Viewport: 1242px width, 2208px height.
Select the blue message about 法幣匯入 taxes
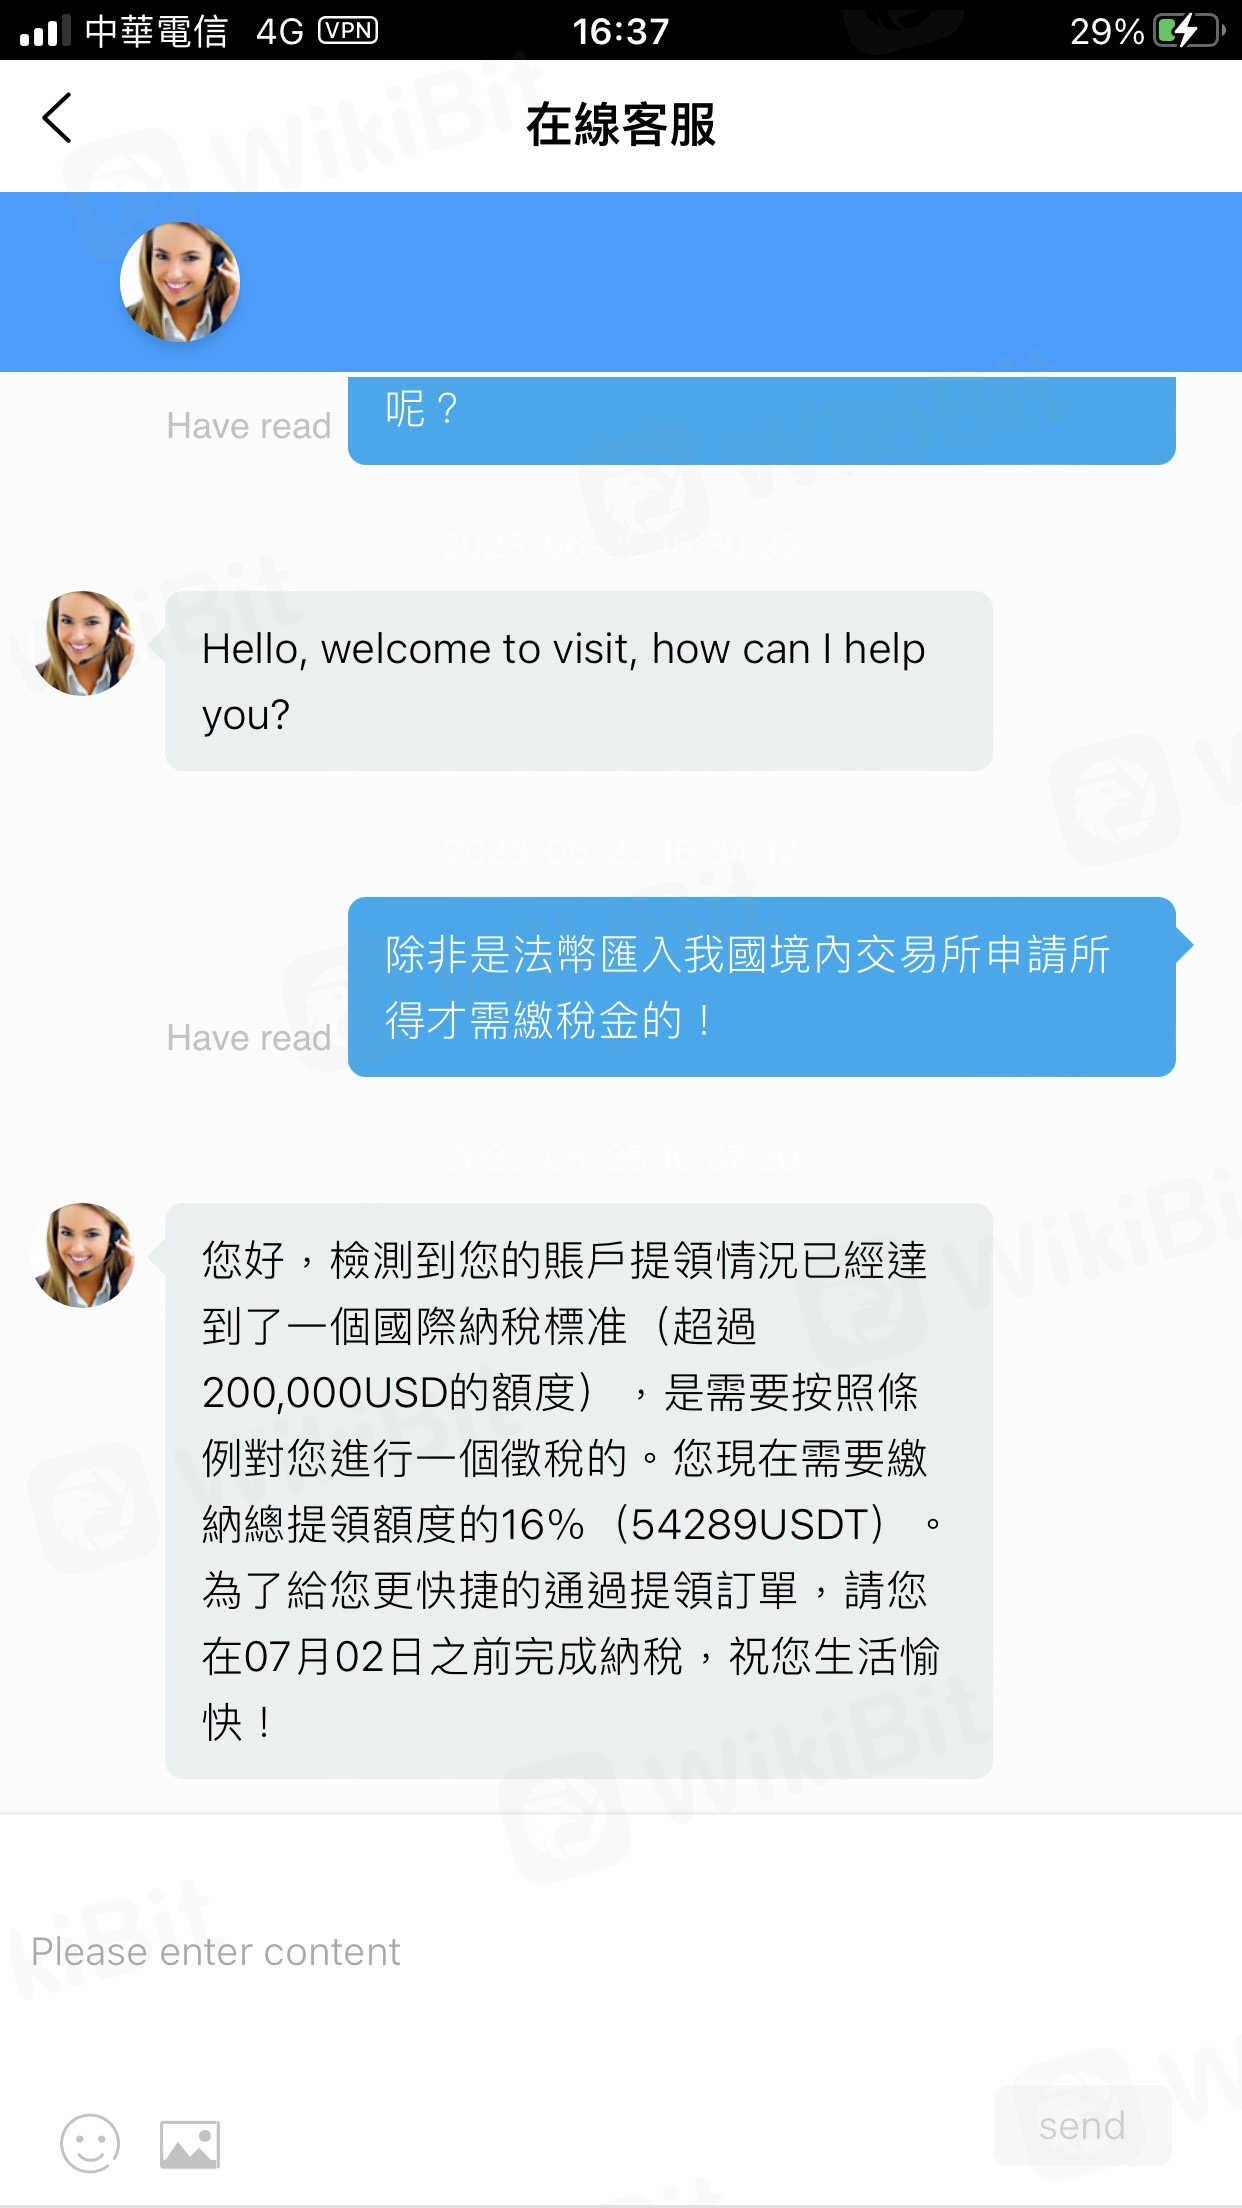[762, 987]
